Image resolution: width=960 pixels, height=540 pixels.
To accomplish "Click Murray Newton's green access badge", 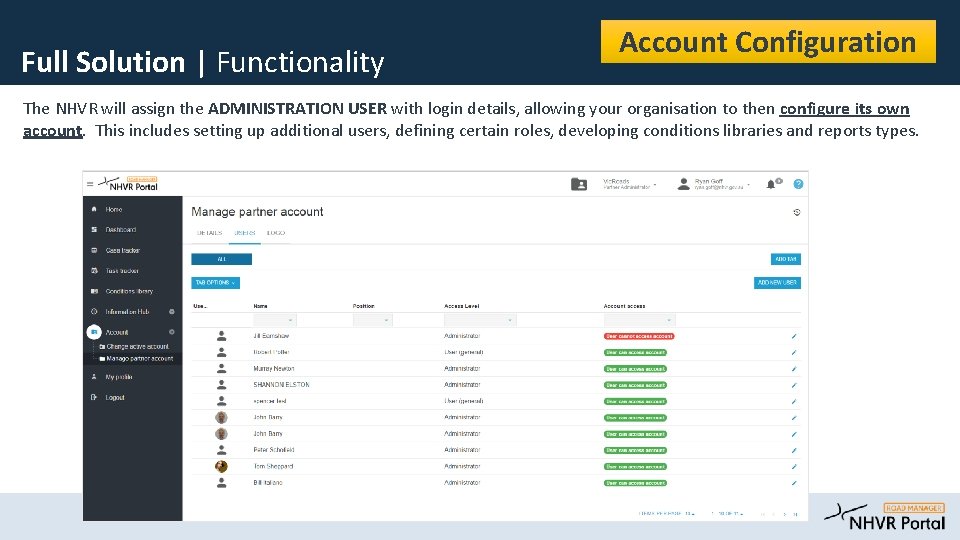I will tap(636, 369).
